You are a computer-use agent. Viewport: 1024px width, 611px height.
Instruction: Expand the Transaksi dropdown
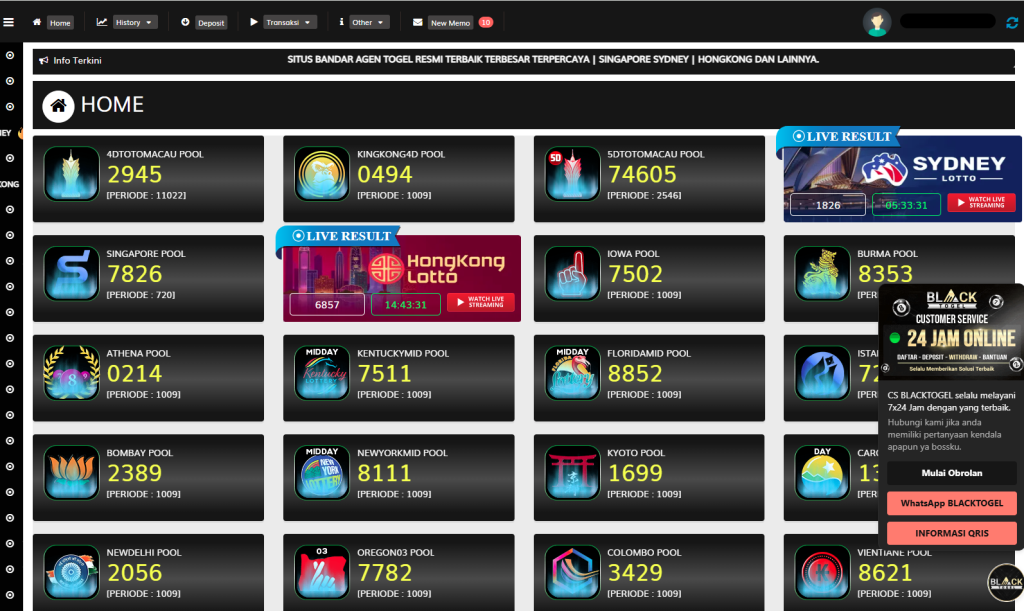(290, 23)
